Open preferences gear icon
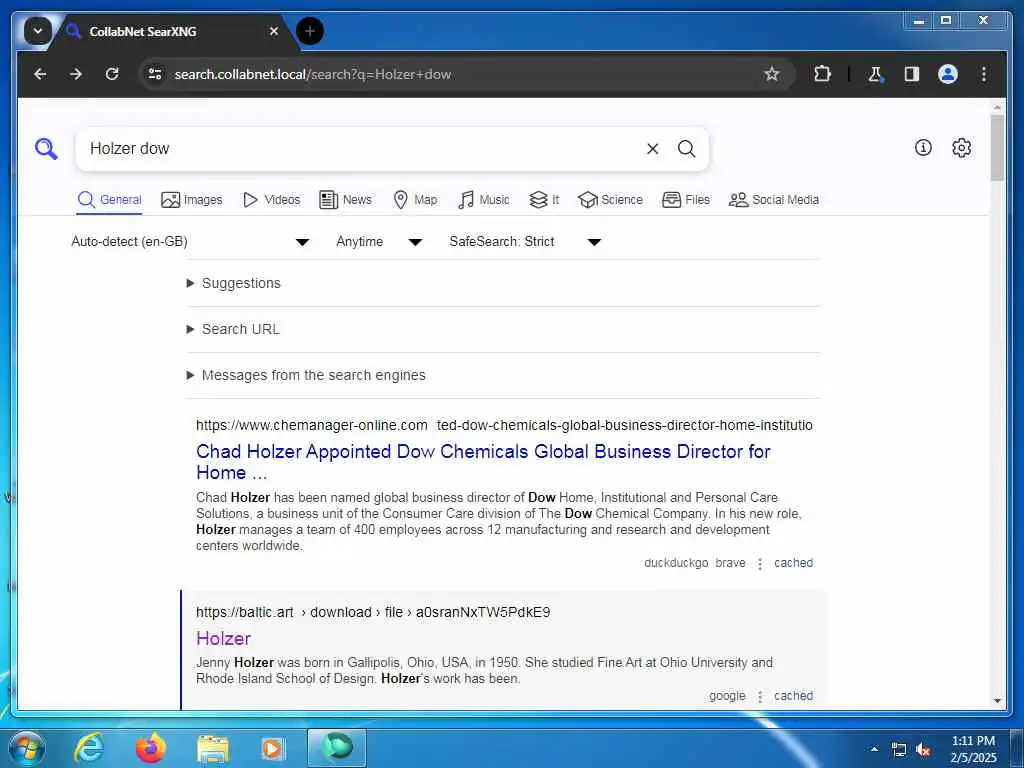The image size is (1024, 768). 961,148
